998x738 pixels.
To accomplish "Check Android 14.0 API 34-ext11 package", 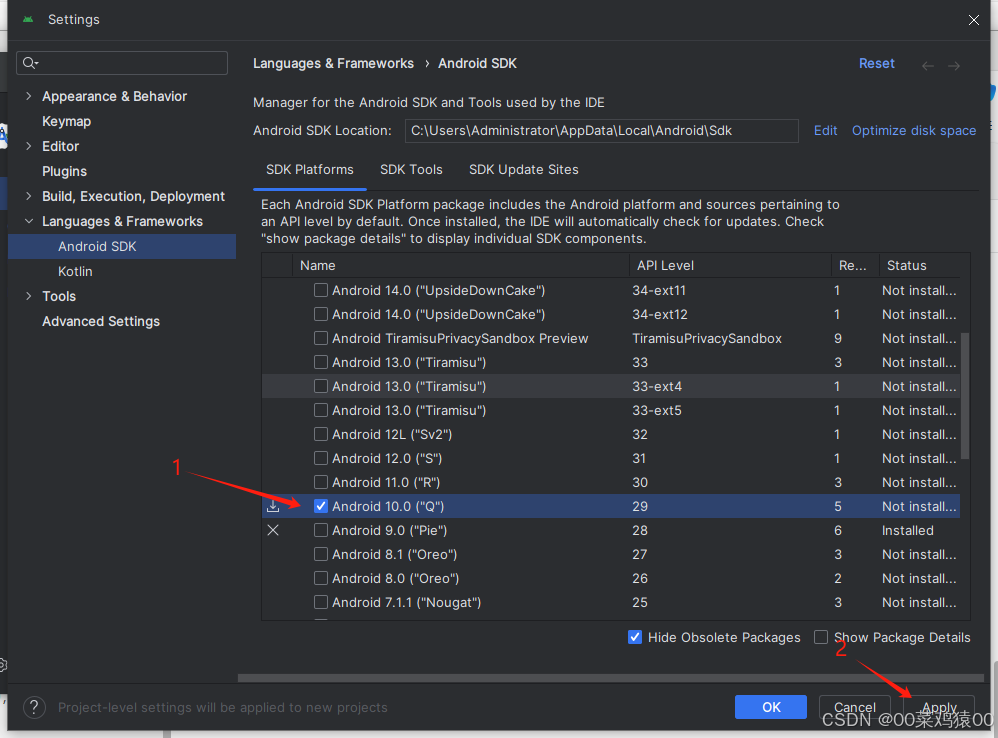I will 321,290.
